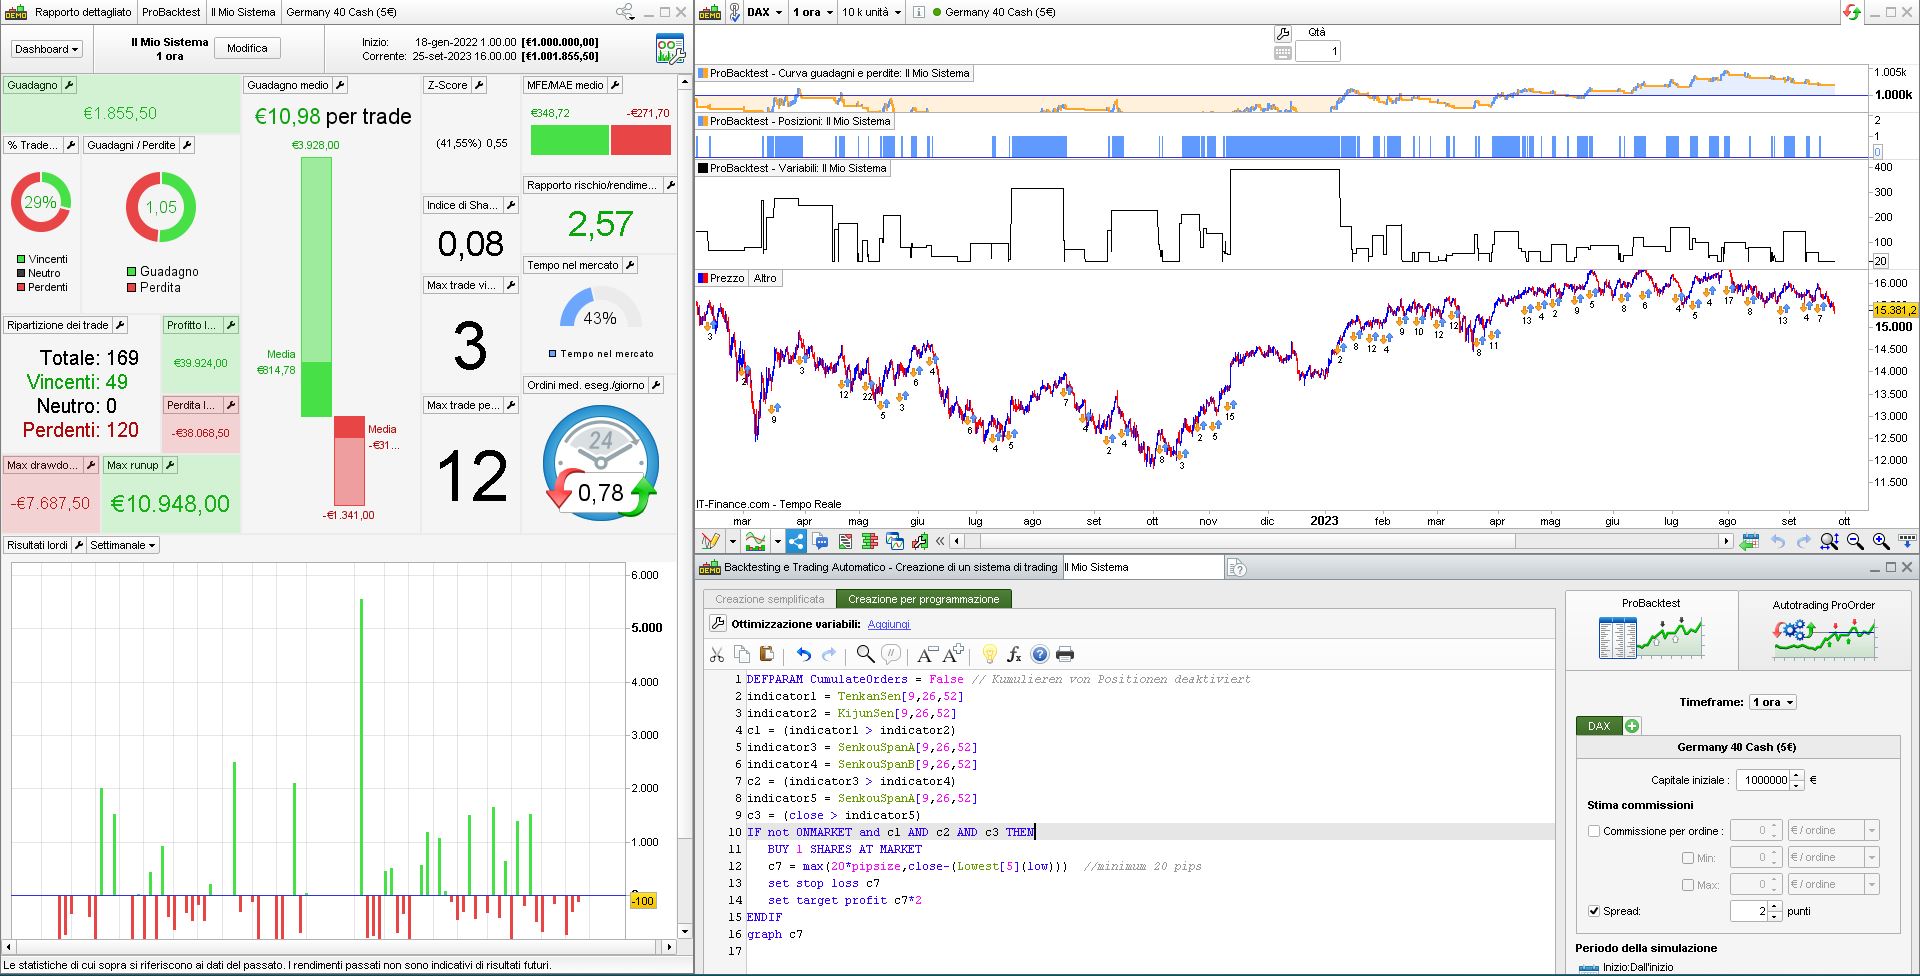Open the Timeframe 1 ora dropdown
The width and height of the screenshot is (1920, 976).
point(1772,702)
